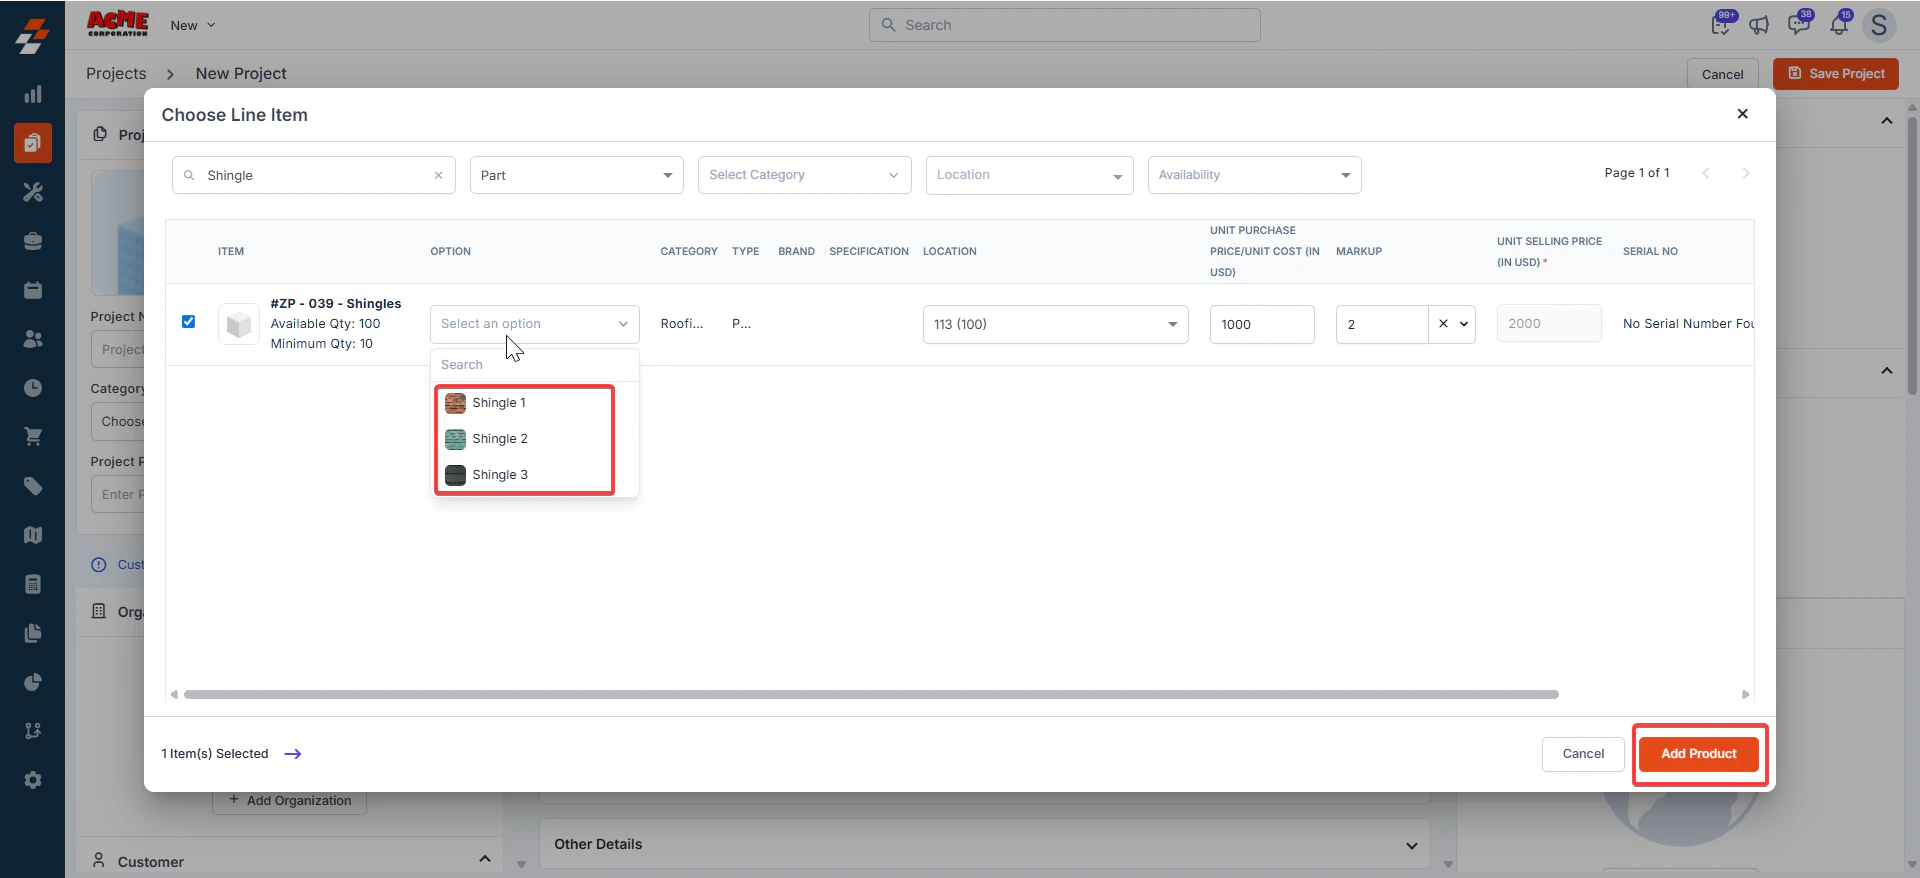Open the workflow branch sidebar icon
Screen dimensions: 1920x878
coord(33,731)
